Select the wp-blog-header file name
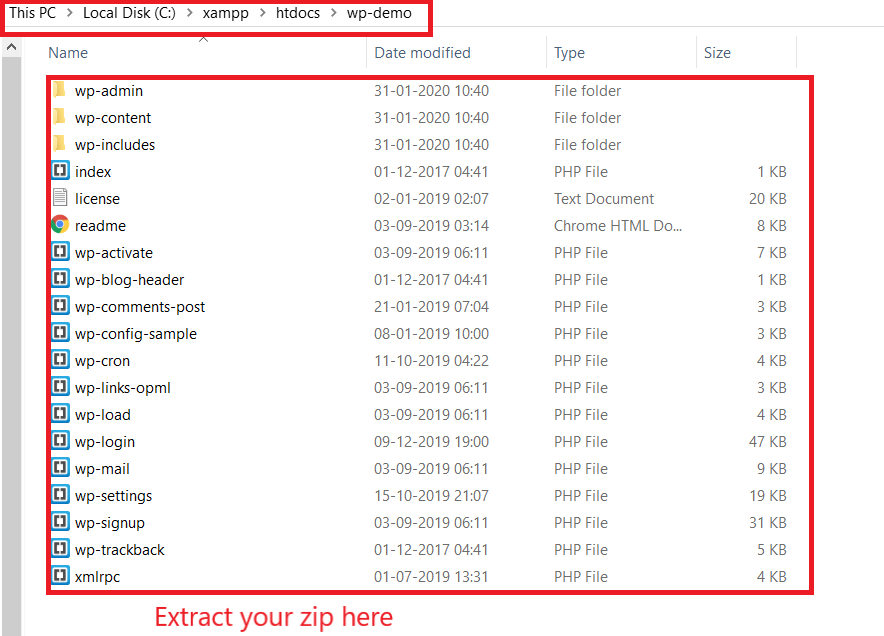 pyautogui.click(x=130, y=280)
